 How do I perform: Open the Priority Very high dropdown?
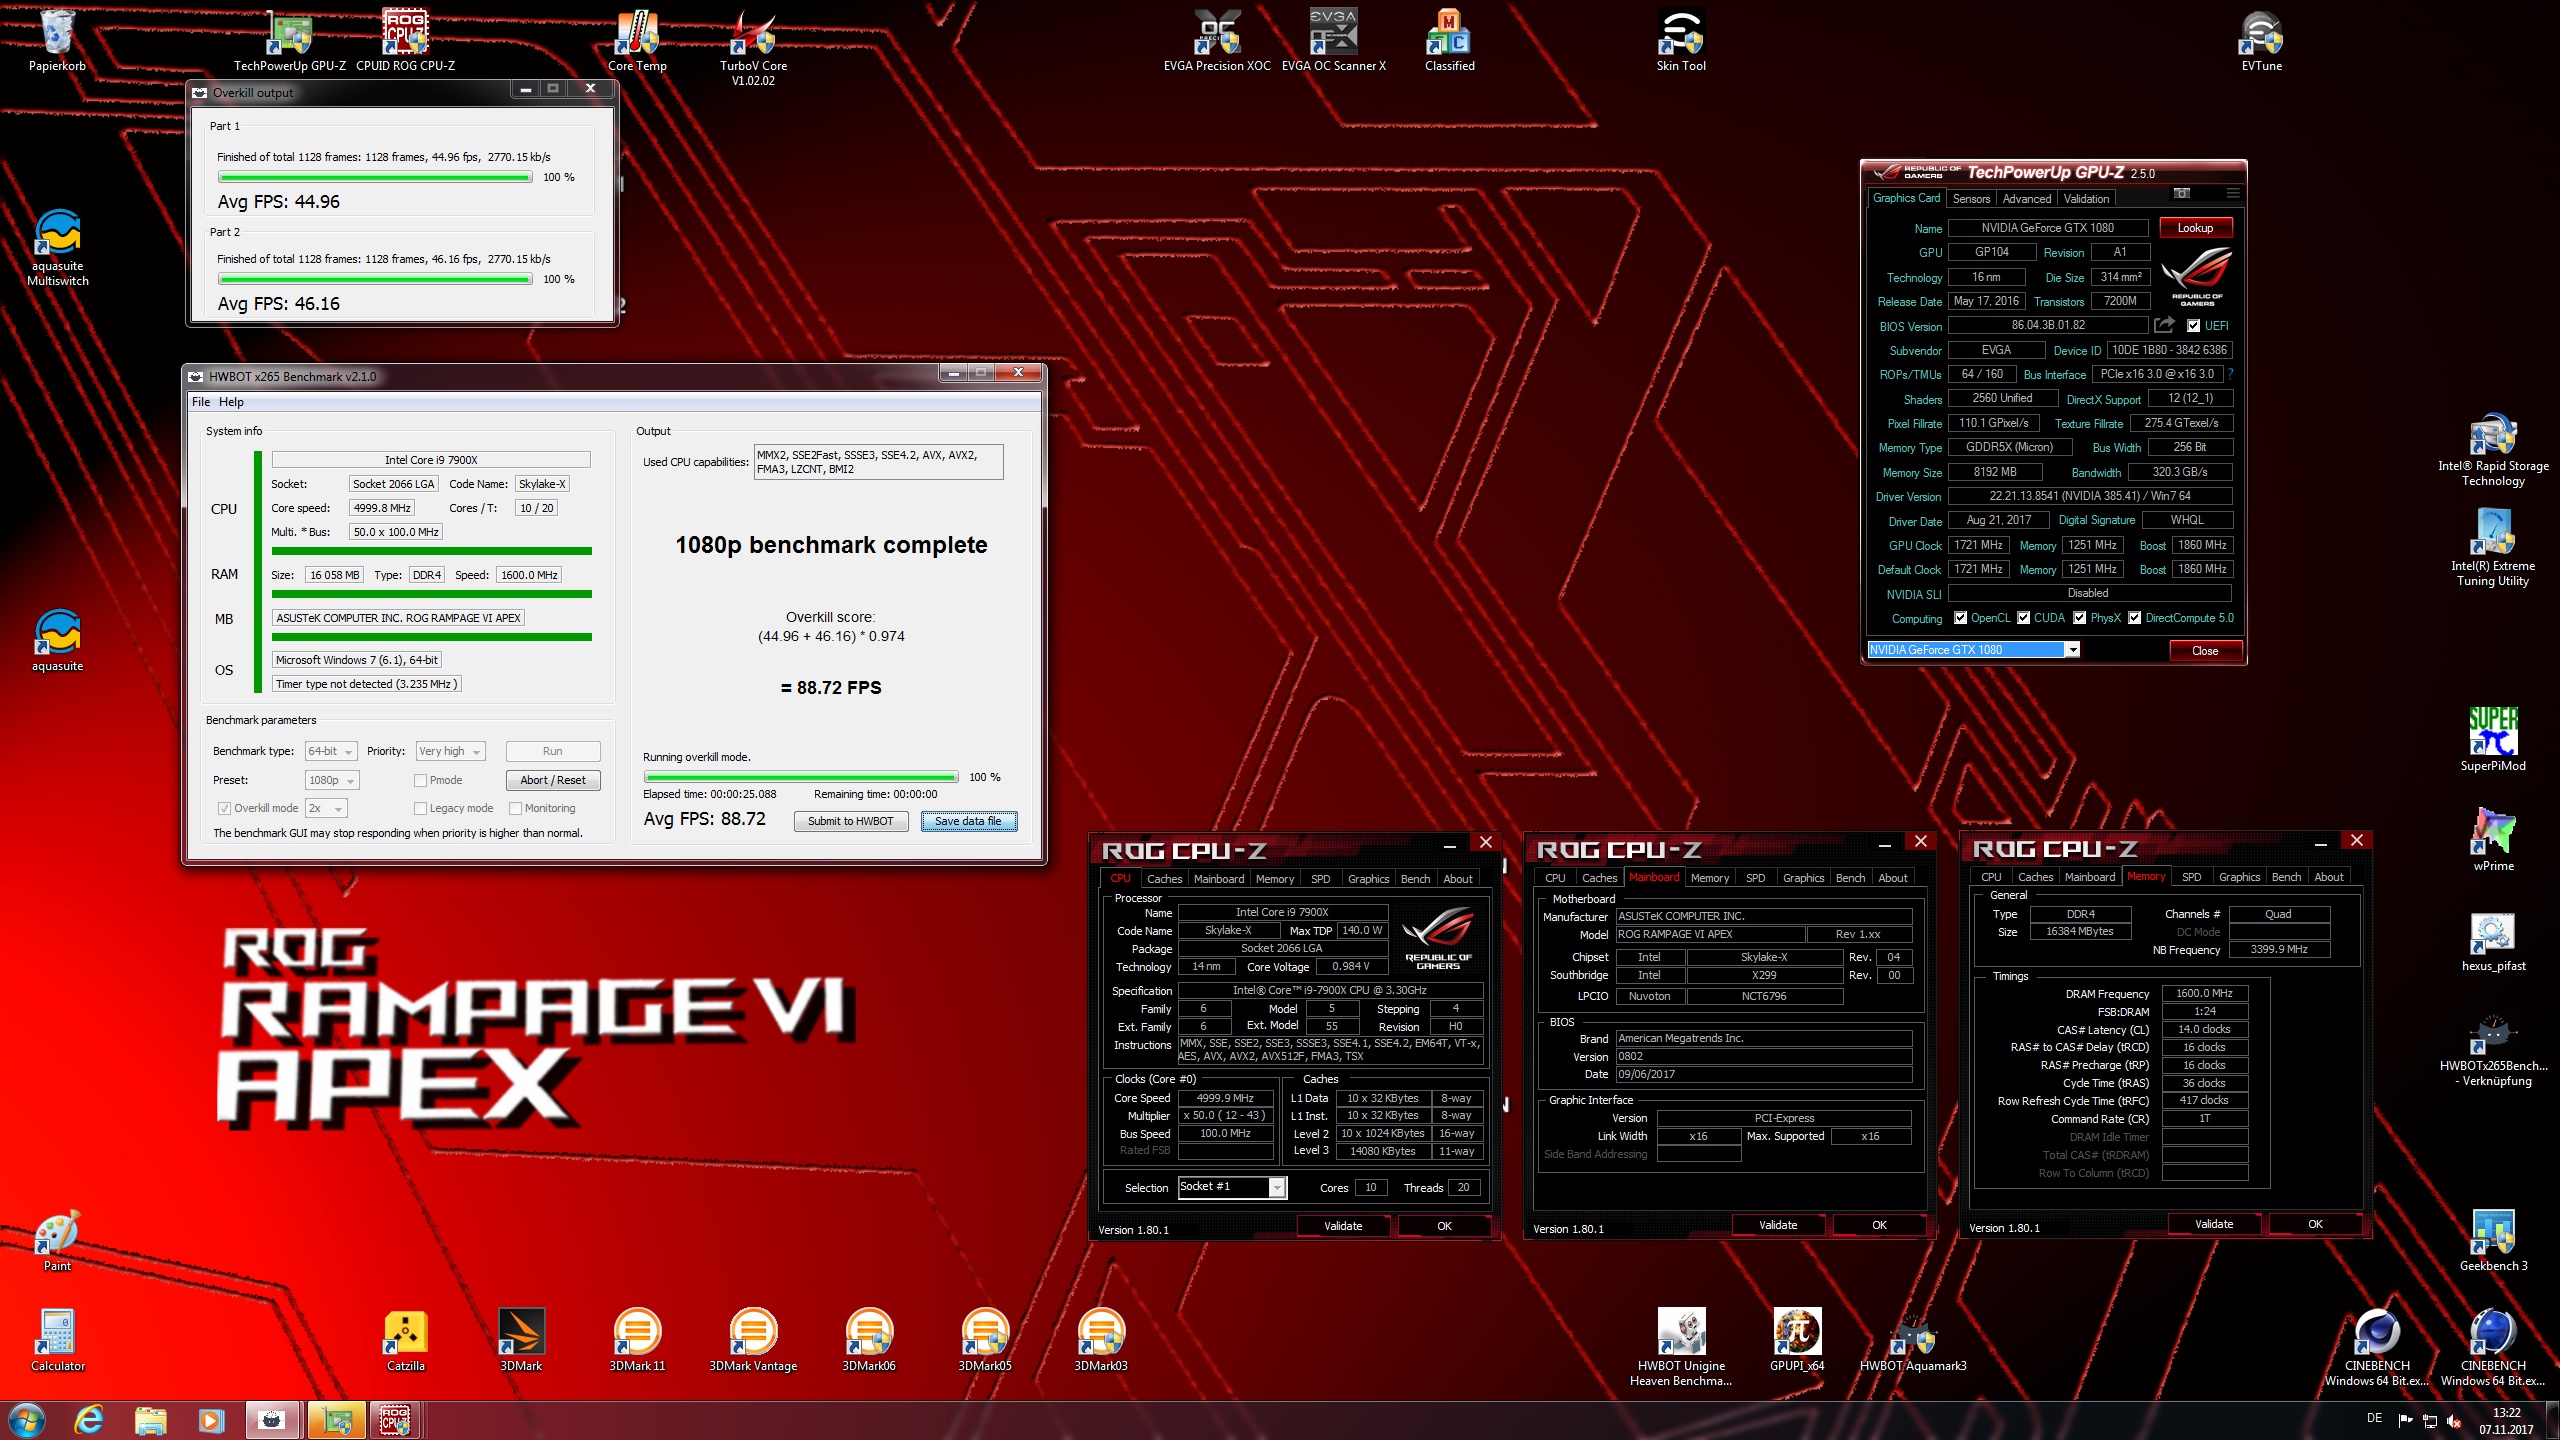click(x=451, y=751)
